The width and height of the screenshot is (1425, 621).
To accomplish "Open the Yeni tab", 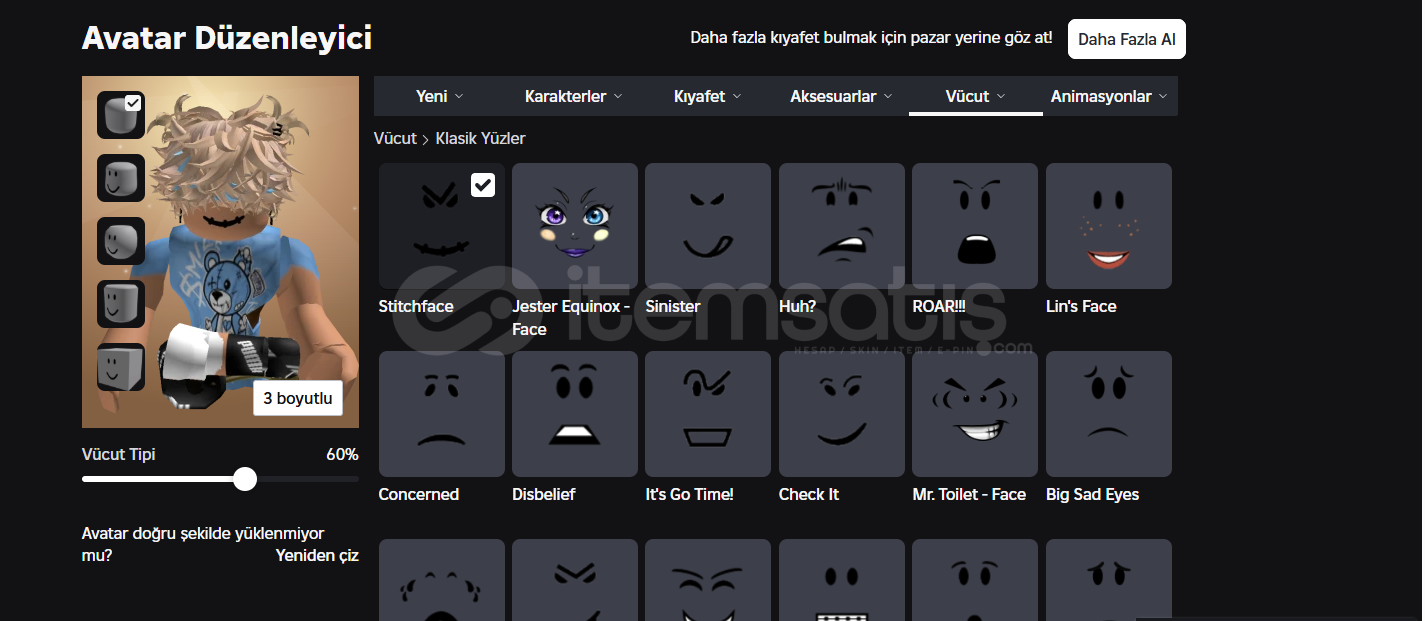I will pos(440,96).
